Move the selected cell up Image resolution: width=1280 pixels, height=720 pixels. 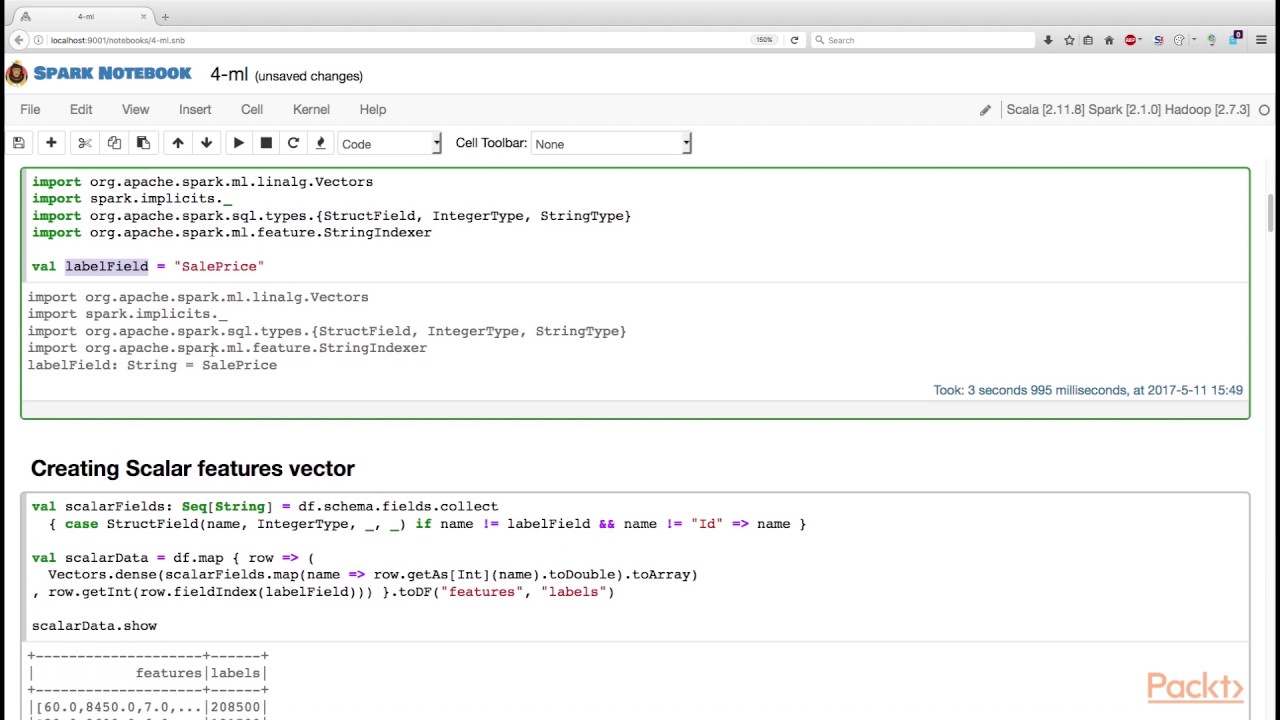(x=178, y=143)
